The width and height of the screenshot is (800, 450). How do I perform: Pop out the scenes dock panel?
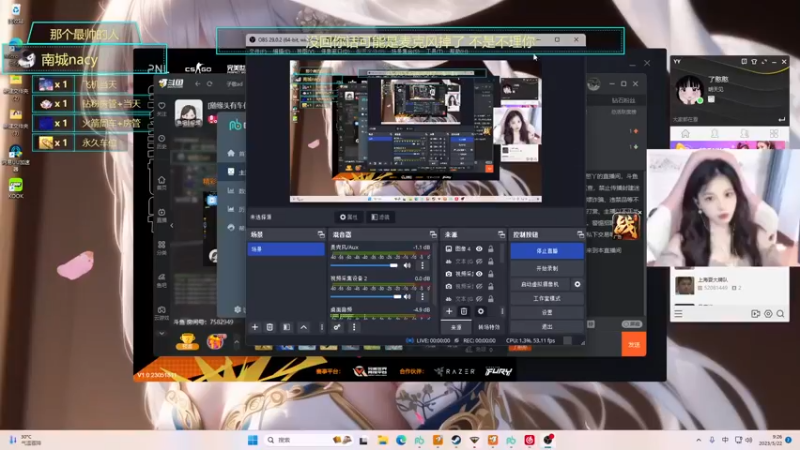pos(321,234)
